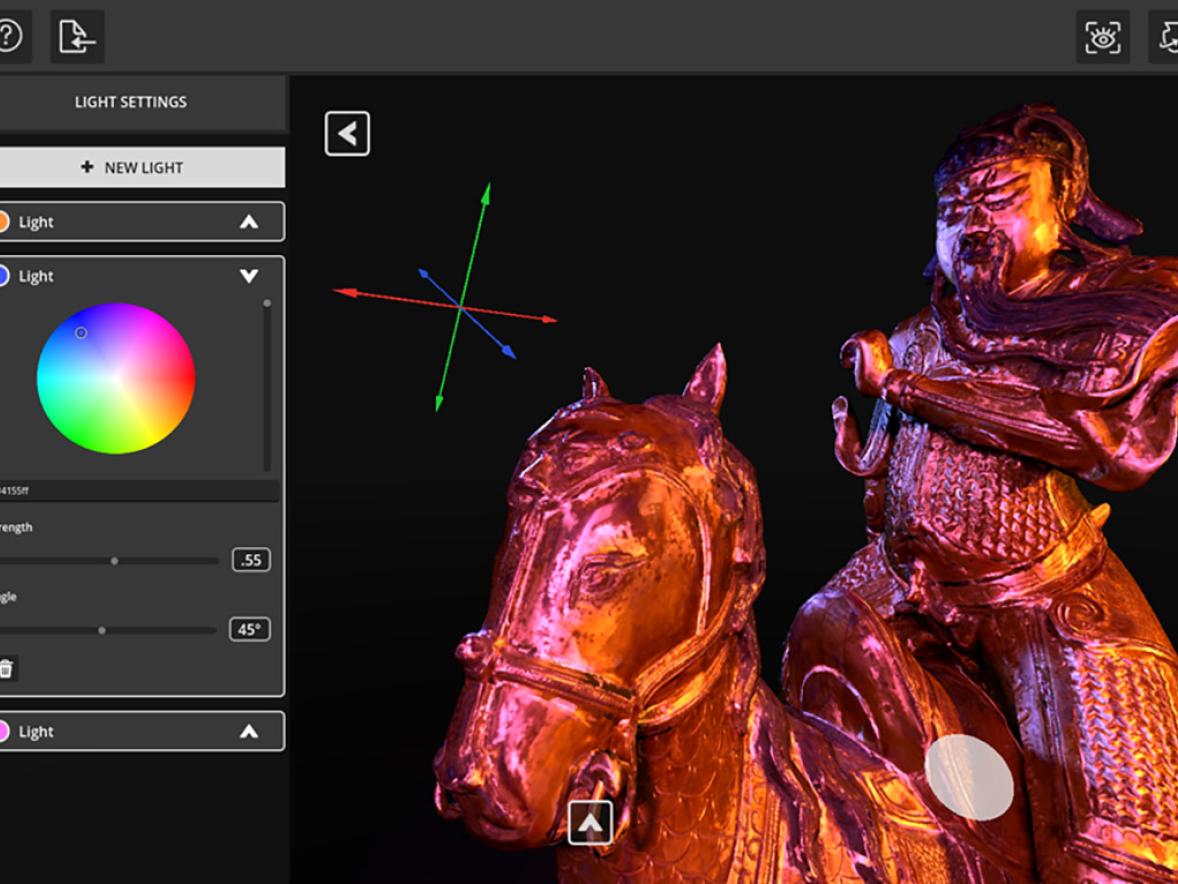Click the green Y axis arrow of the gizmo
1178x884 pixels.
click(486, 192)
